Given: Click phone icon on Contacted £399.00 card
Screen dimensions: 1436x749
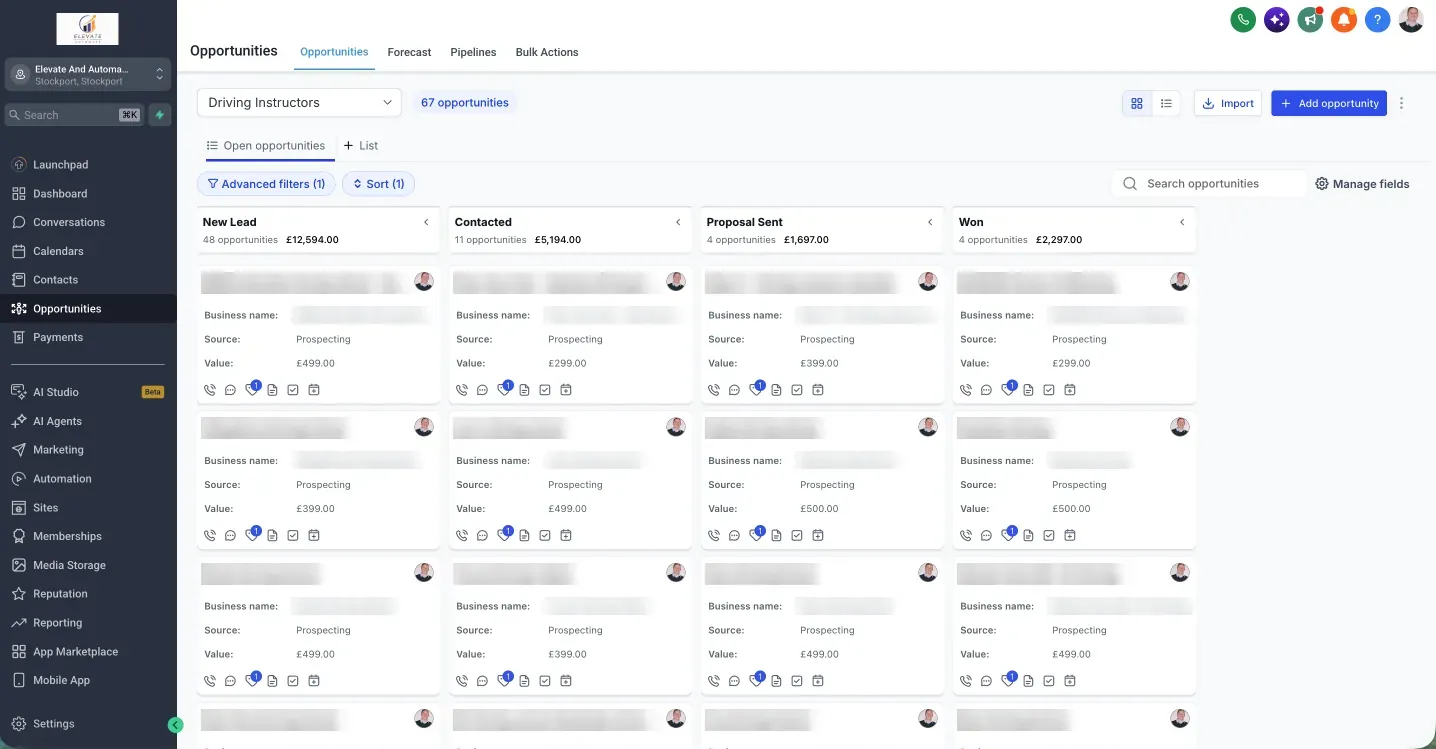Looking at the screenshot, I should click(462, 681).
